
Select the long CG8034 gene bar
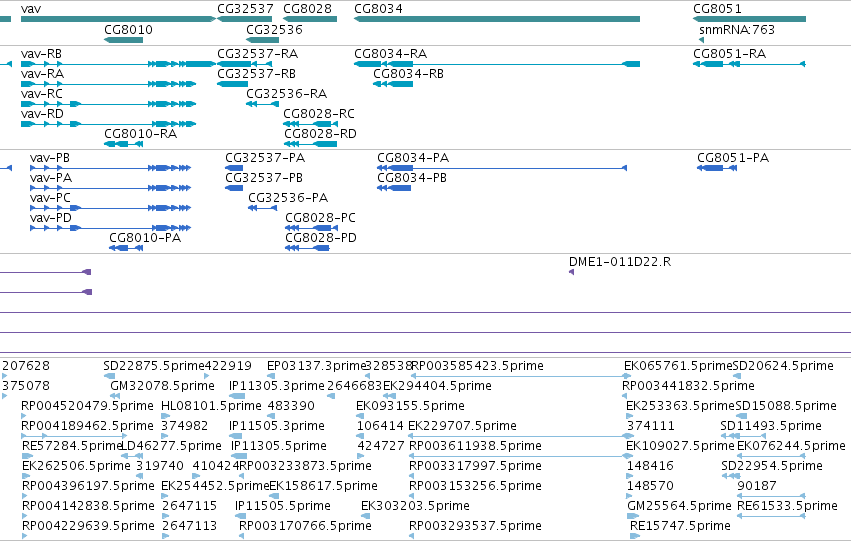coord(497,19)
